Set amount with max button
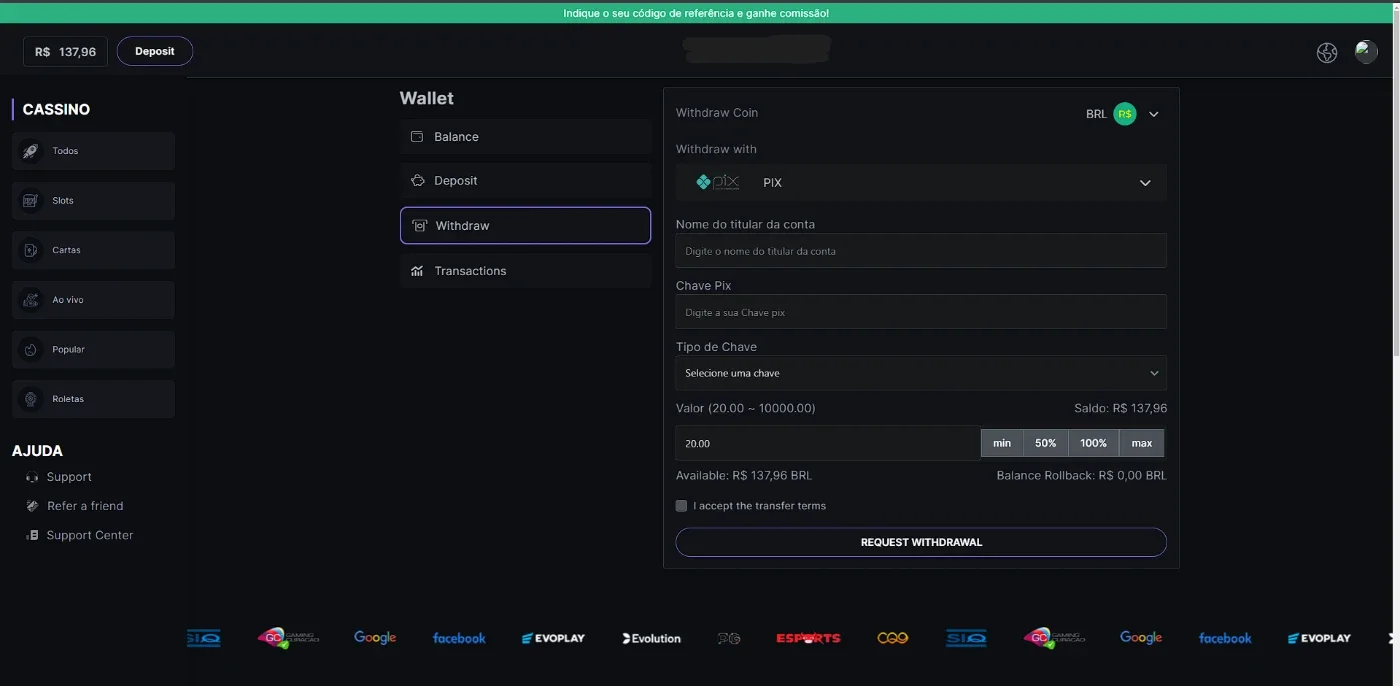1400x686 pixels. coord(1142,443)
